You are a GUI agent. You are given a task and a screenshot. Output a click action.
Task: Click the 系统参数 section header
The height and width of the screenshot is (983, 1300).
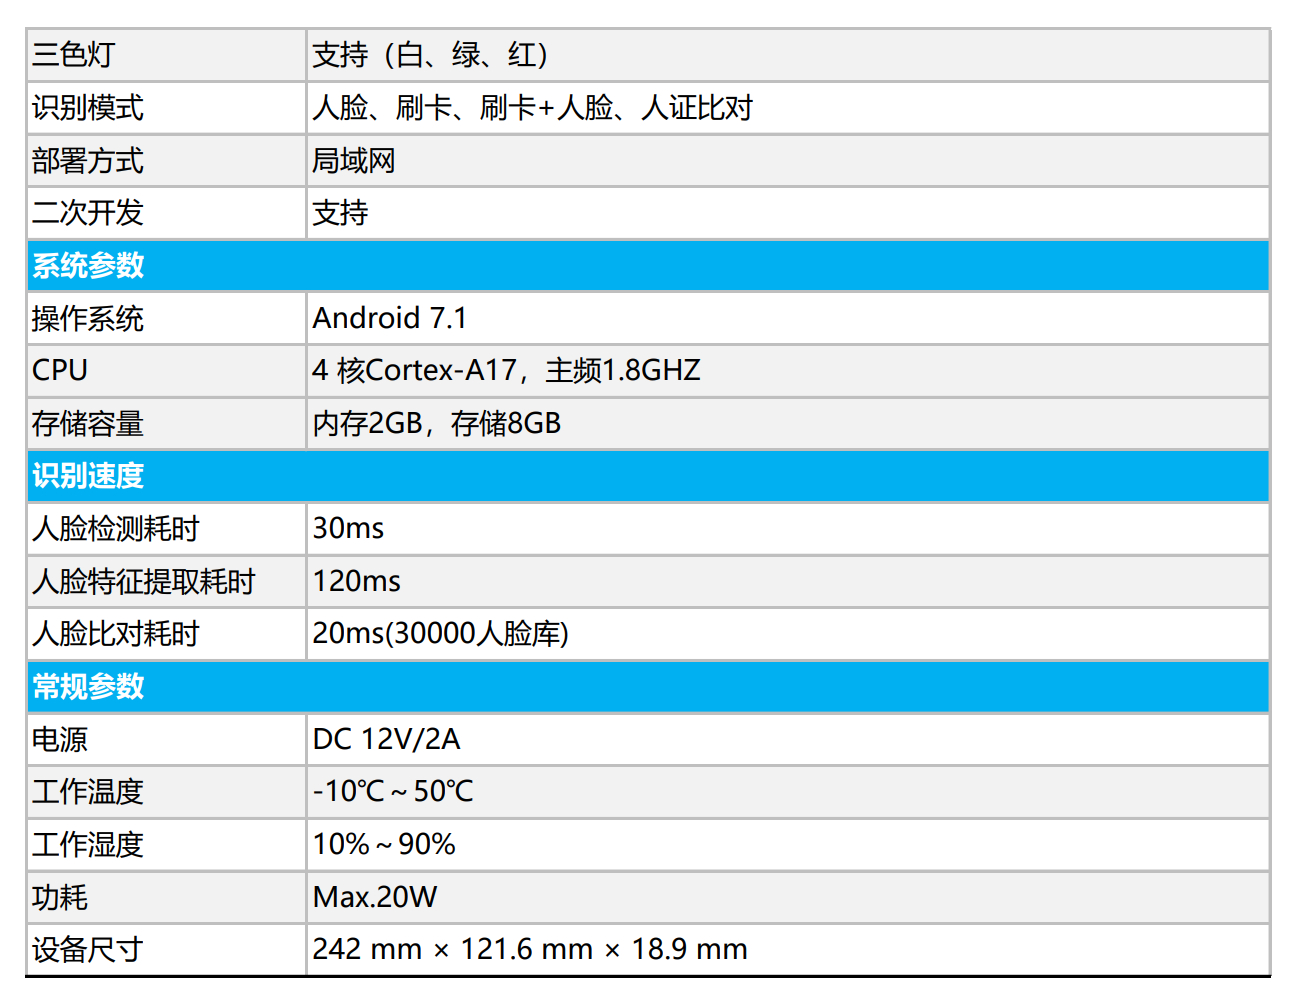[88, 266]
